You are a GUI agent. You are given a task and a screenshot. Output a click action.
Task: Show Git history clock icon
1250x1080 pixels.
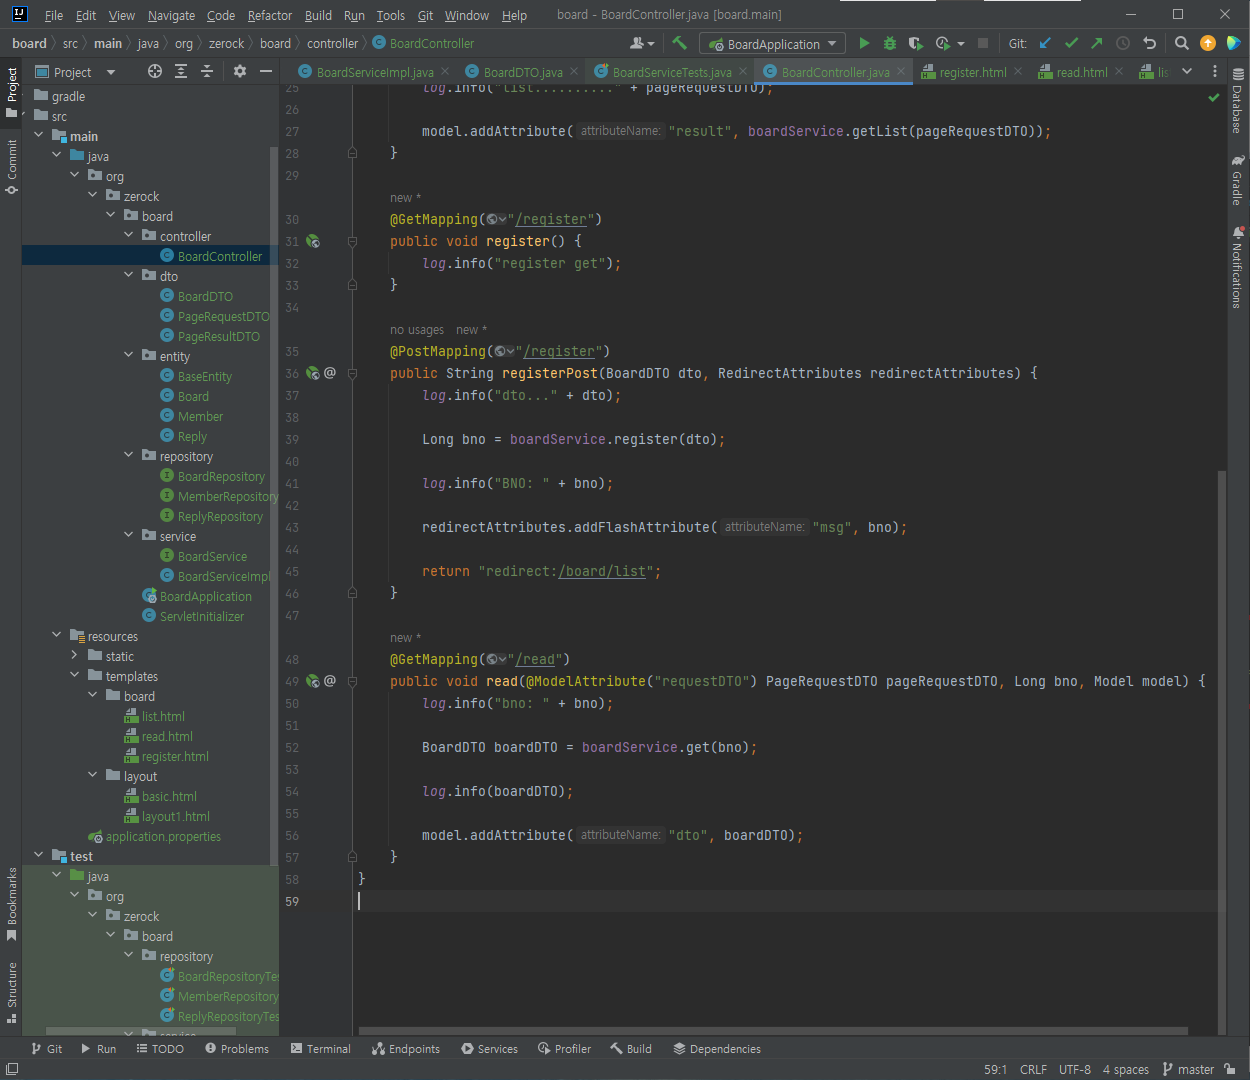pyautogui.click(x=1123, y=43)
